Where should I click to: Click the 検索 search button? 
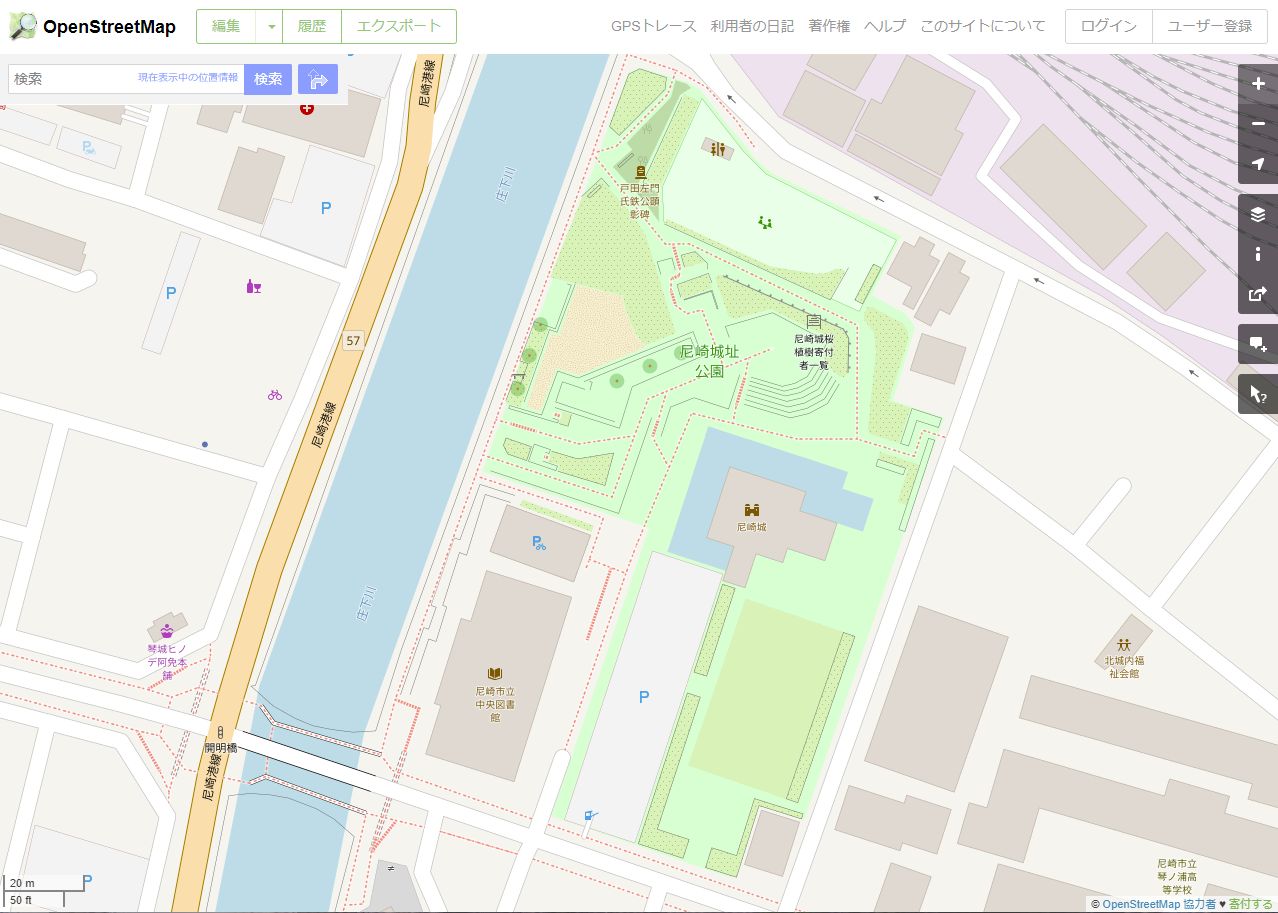(x=268, y=79)
